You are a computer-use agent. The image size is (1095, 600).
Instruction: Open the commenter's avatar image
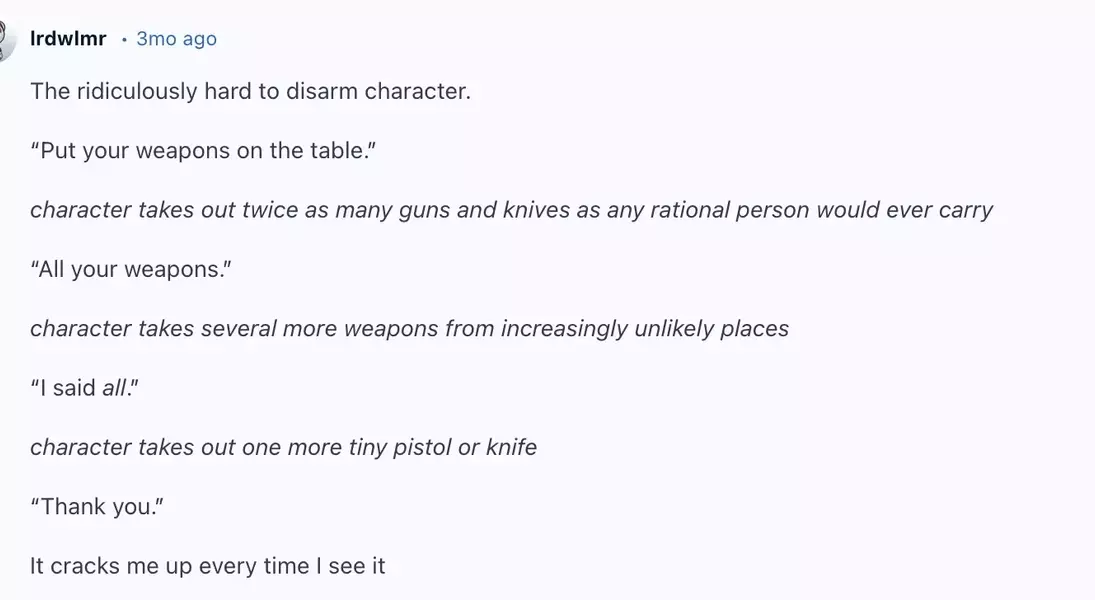6,40
